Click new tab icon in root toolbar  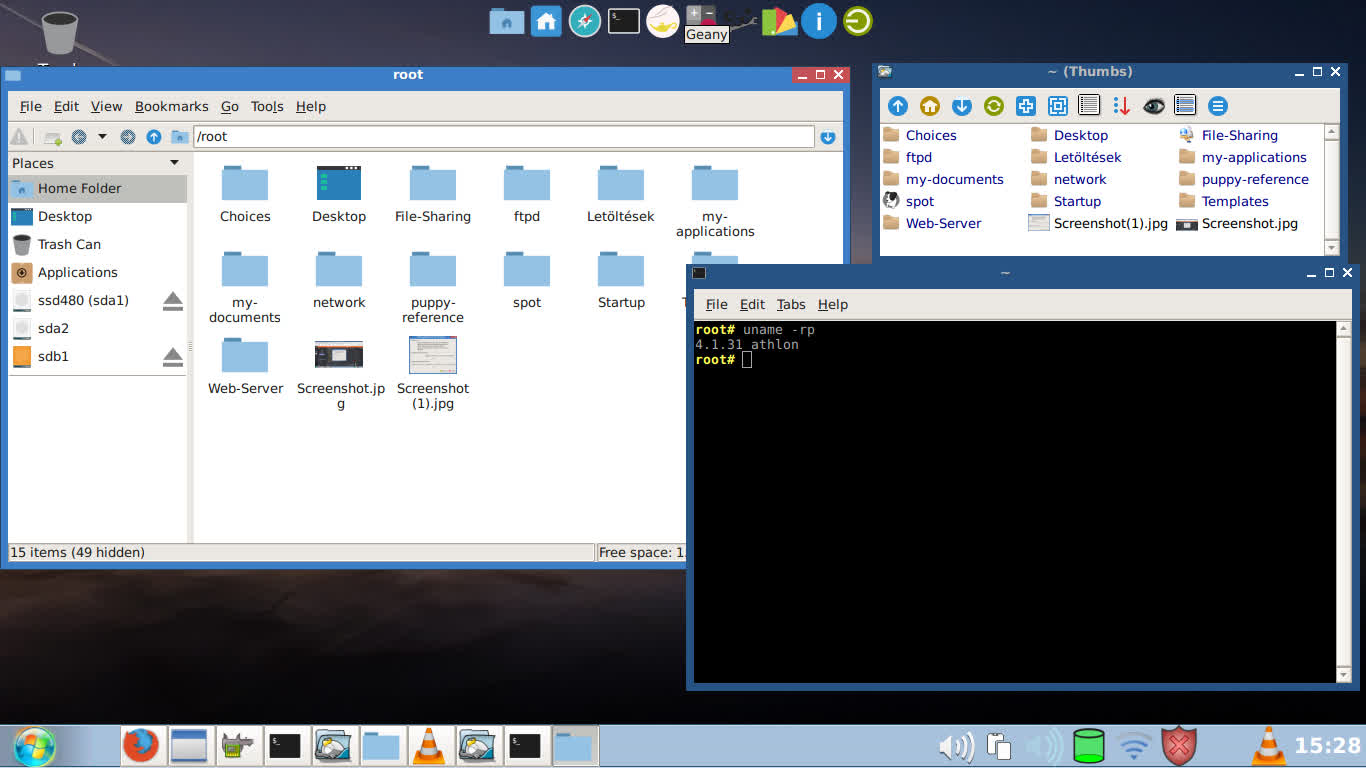pyautogui.click(x=52, y=137)
